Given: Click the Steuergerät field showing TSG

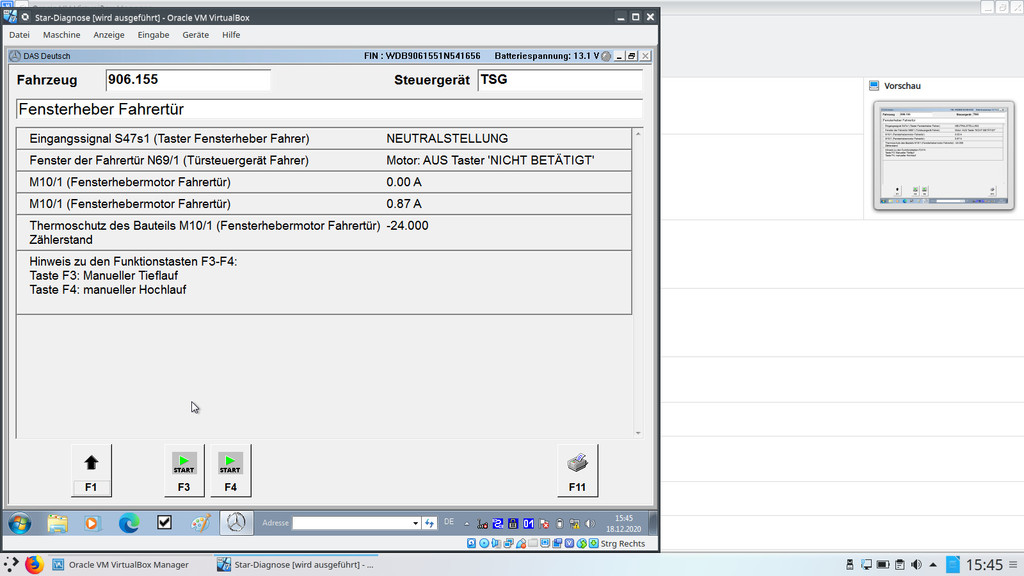Looking at the screenshot, I should [x=560, y=80].
